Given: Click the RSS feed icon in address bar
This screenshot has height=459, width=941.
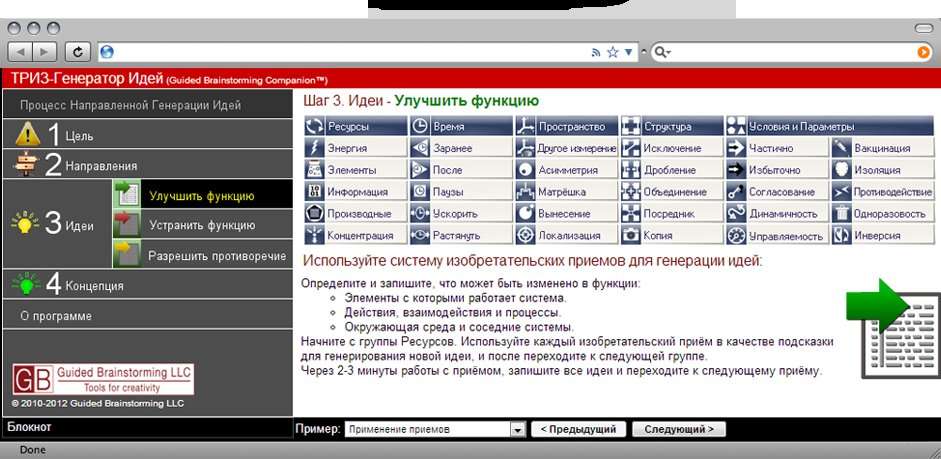Looking at the screenshot, I should [596, 53].
